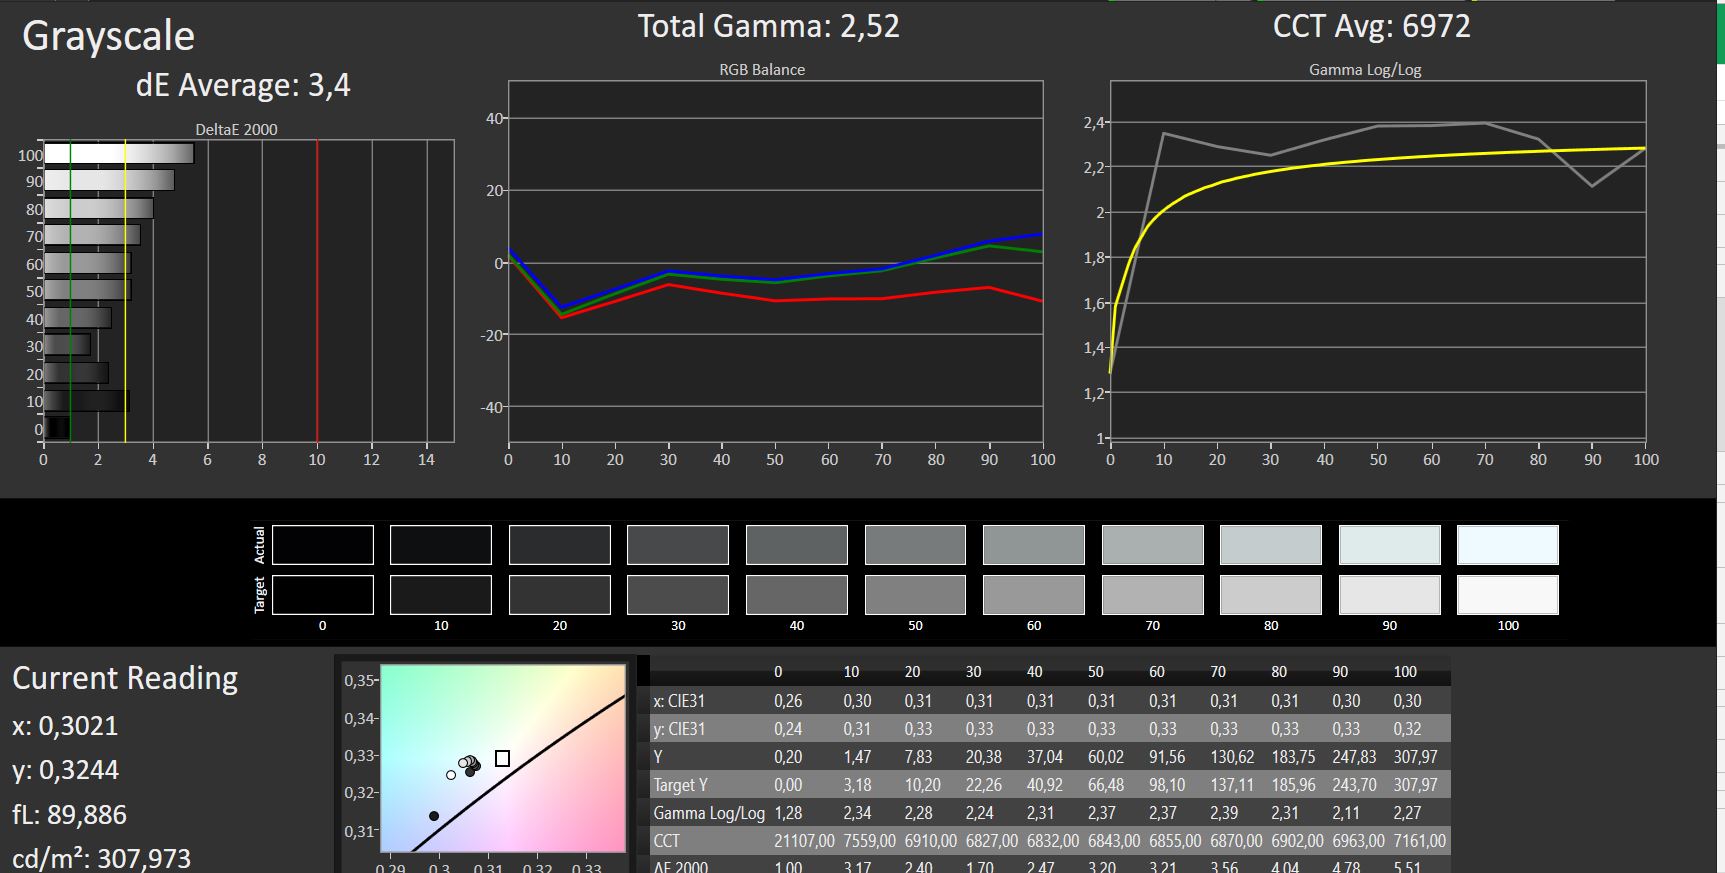The height and width of the screenshot is (873, 1725).
Task: Click the 100 bar in DeltaE chart
Action: [119, 154]
